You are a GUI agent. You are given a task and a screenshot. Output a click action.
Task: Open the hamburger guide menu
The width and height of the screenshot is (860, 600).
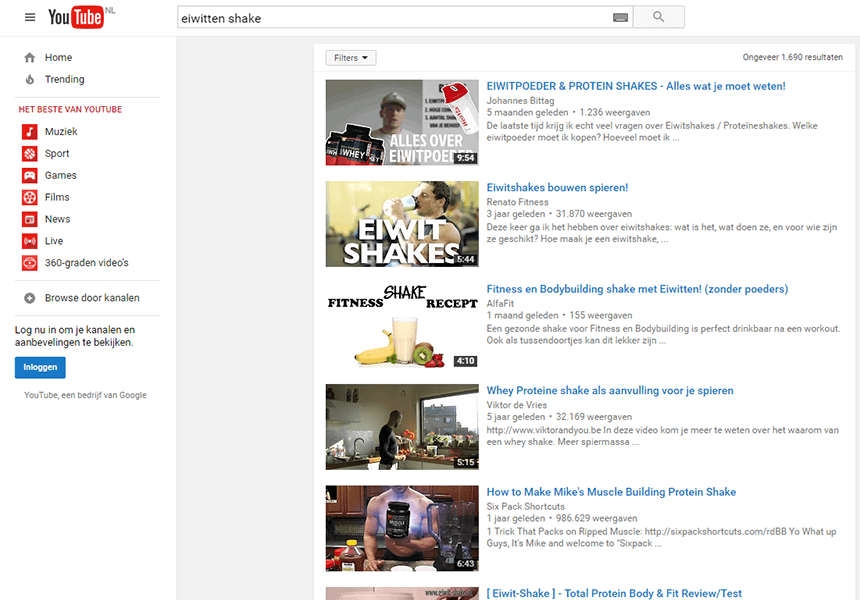coord(30,17)
